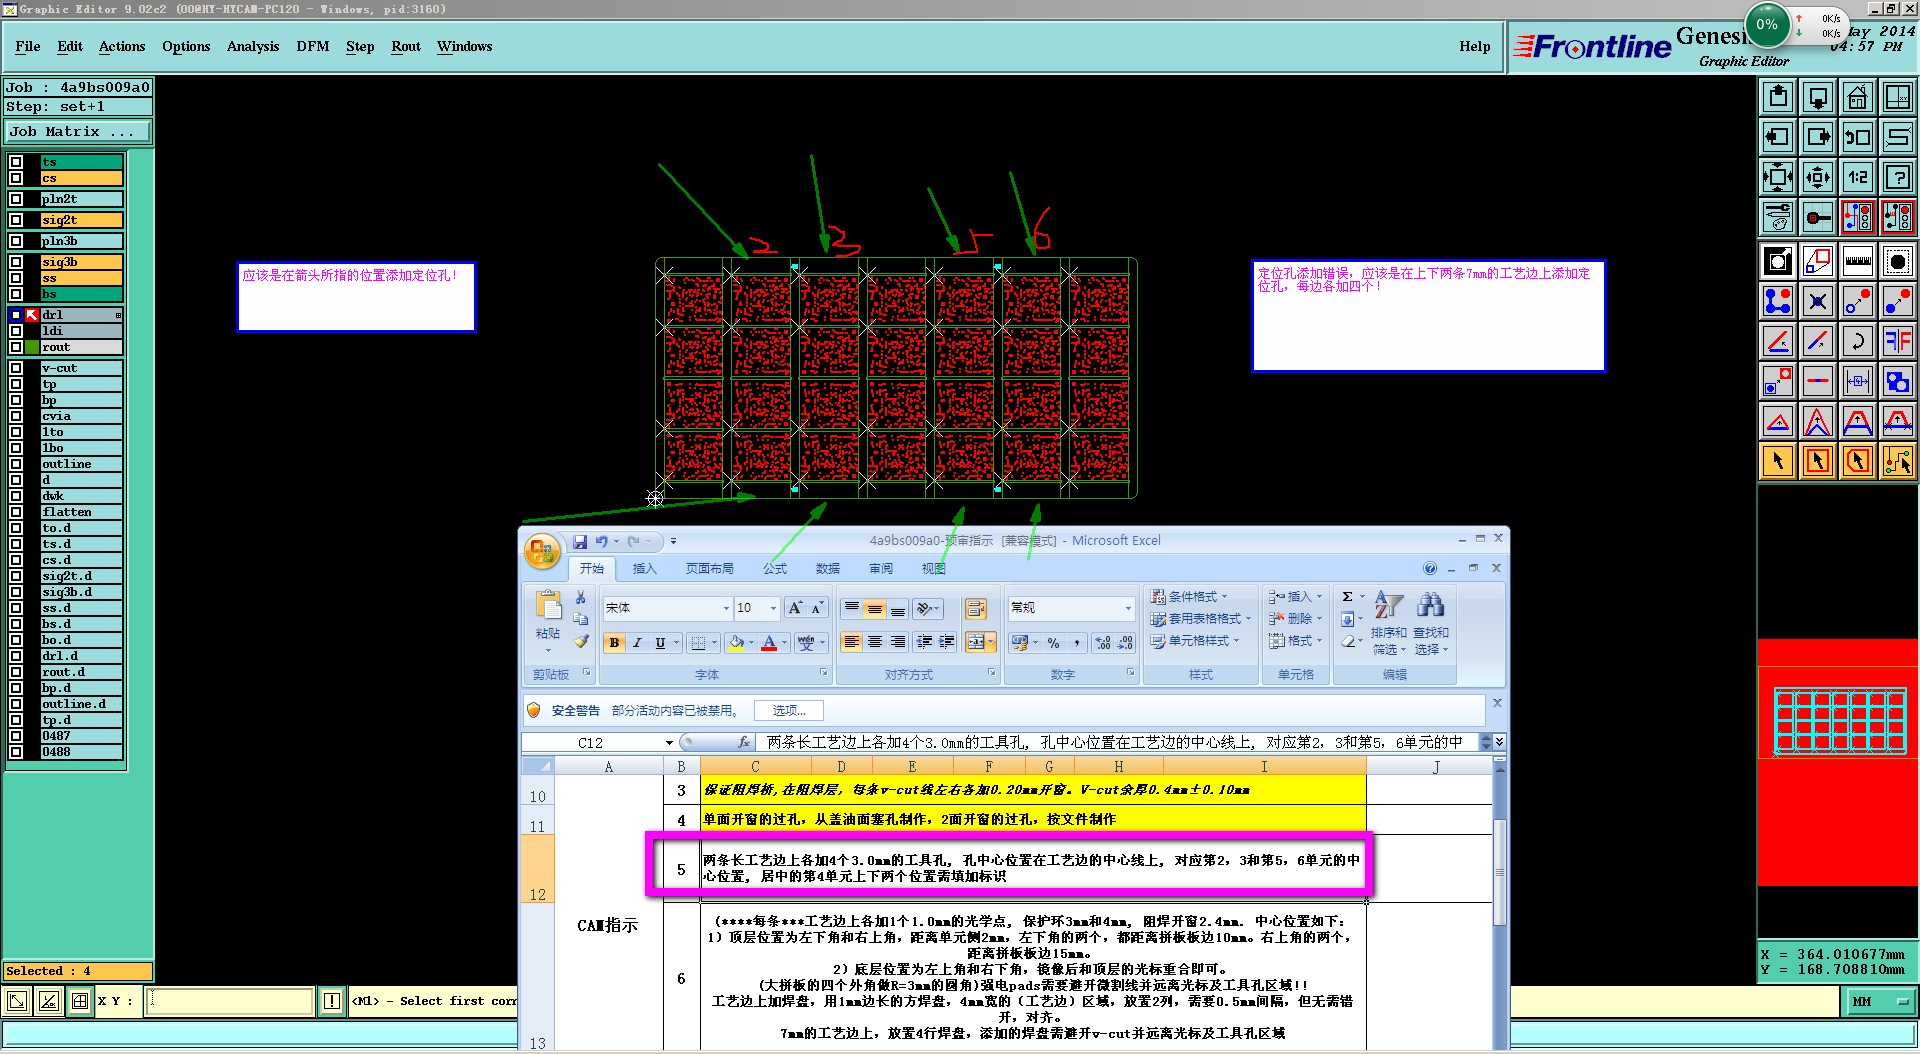Click the pan up arrow icon

(x=1778, y=97)
